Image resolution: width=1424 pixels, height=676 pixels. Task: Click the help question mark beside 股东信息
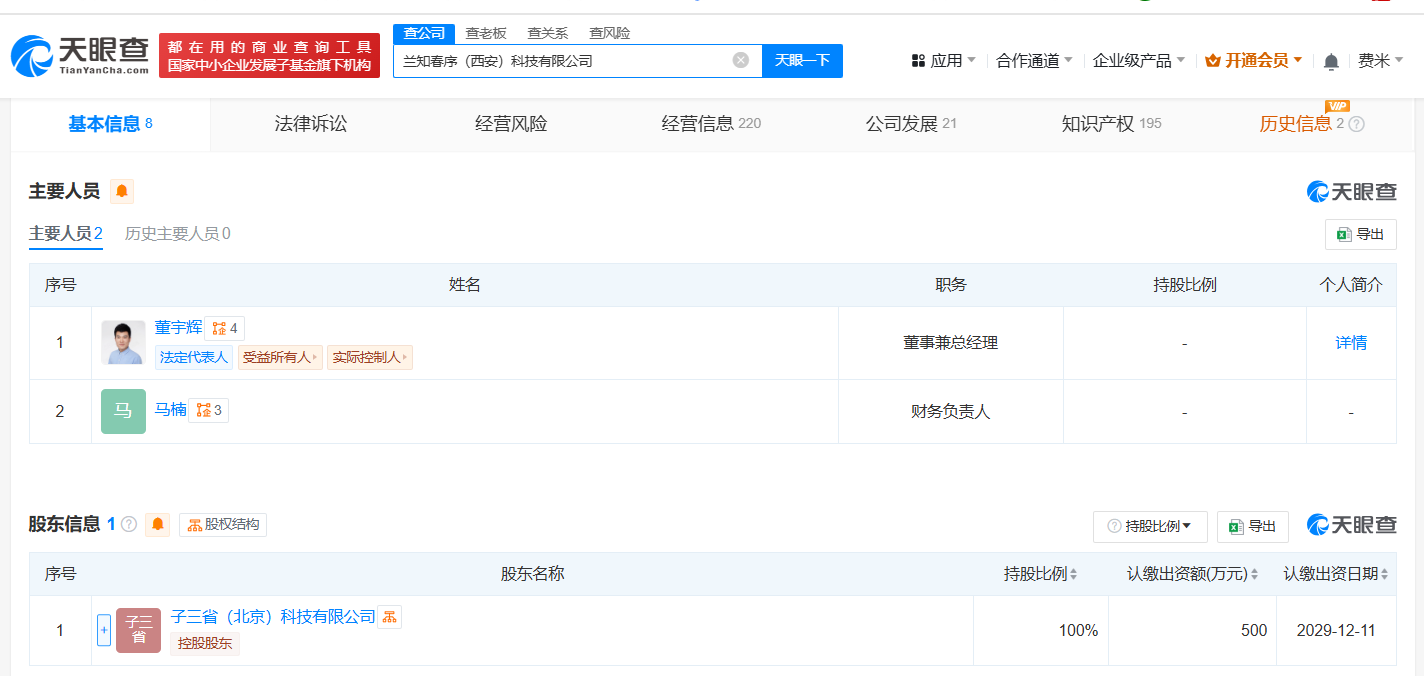[129, 524]
